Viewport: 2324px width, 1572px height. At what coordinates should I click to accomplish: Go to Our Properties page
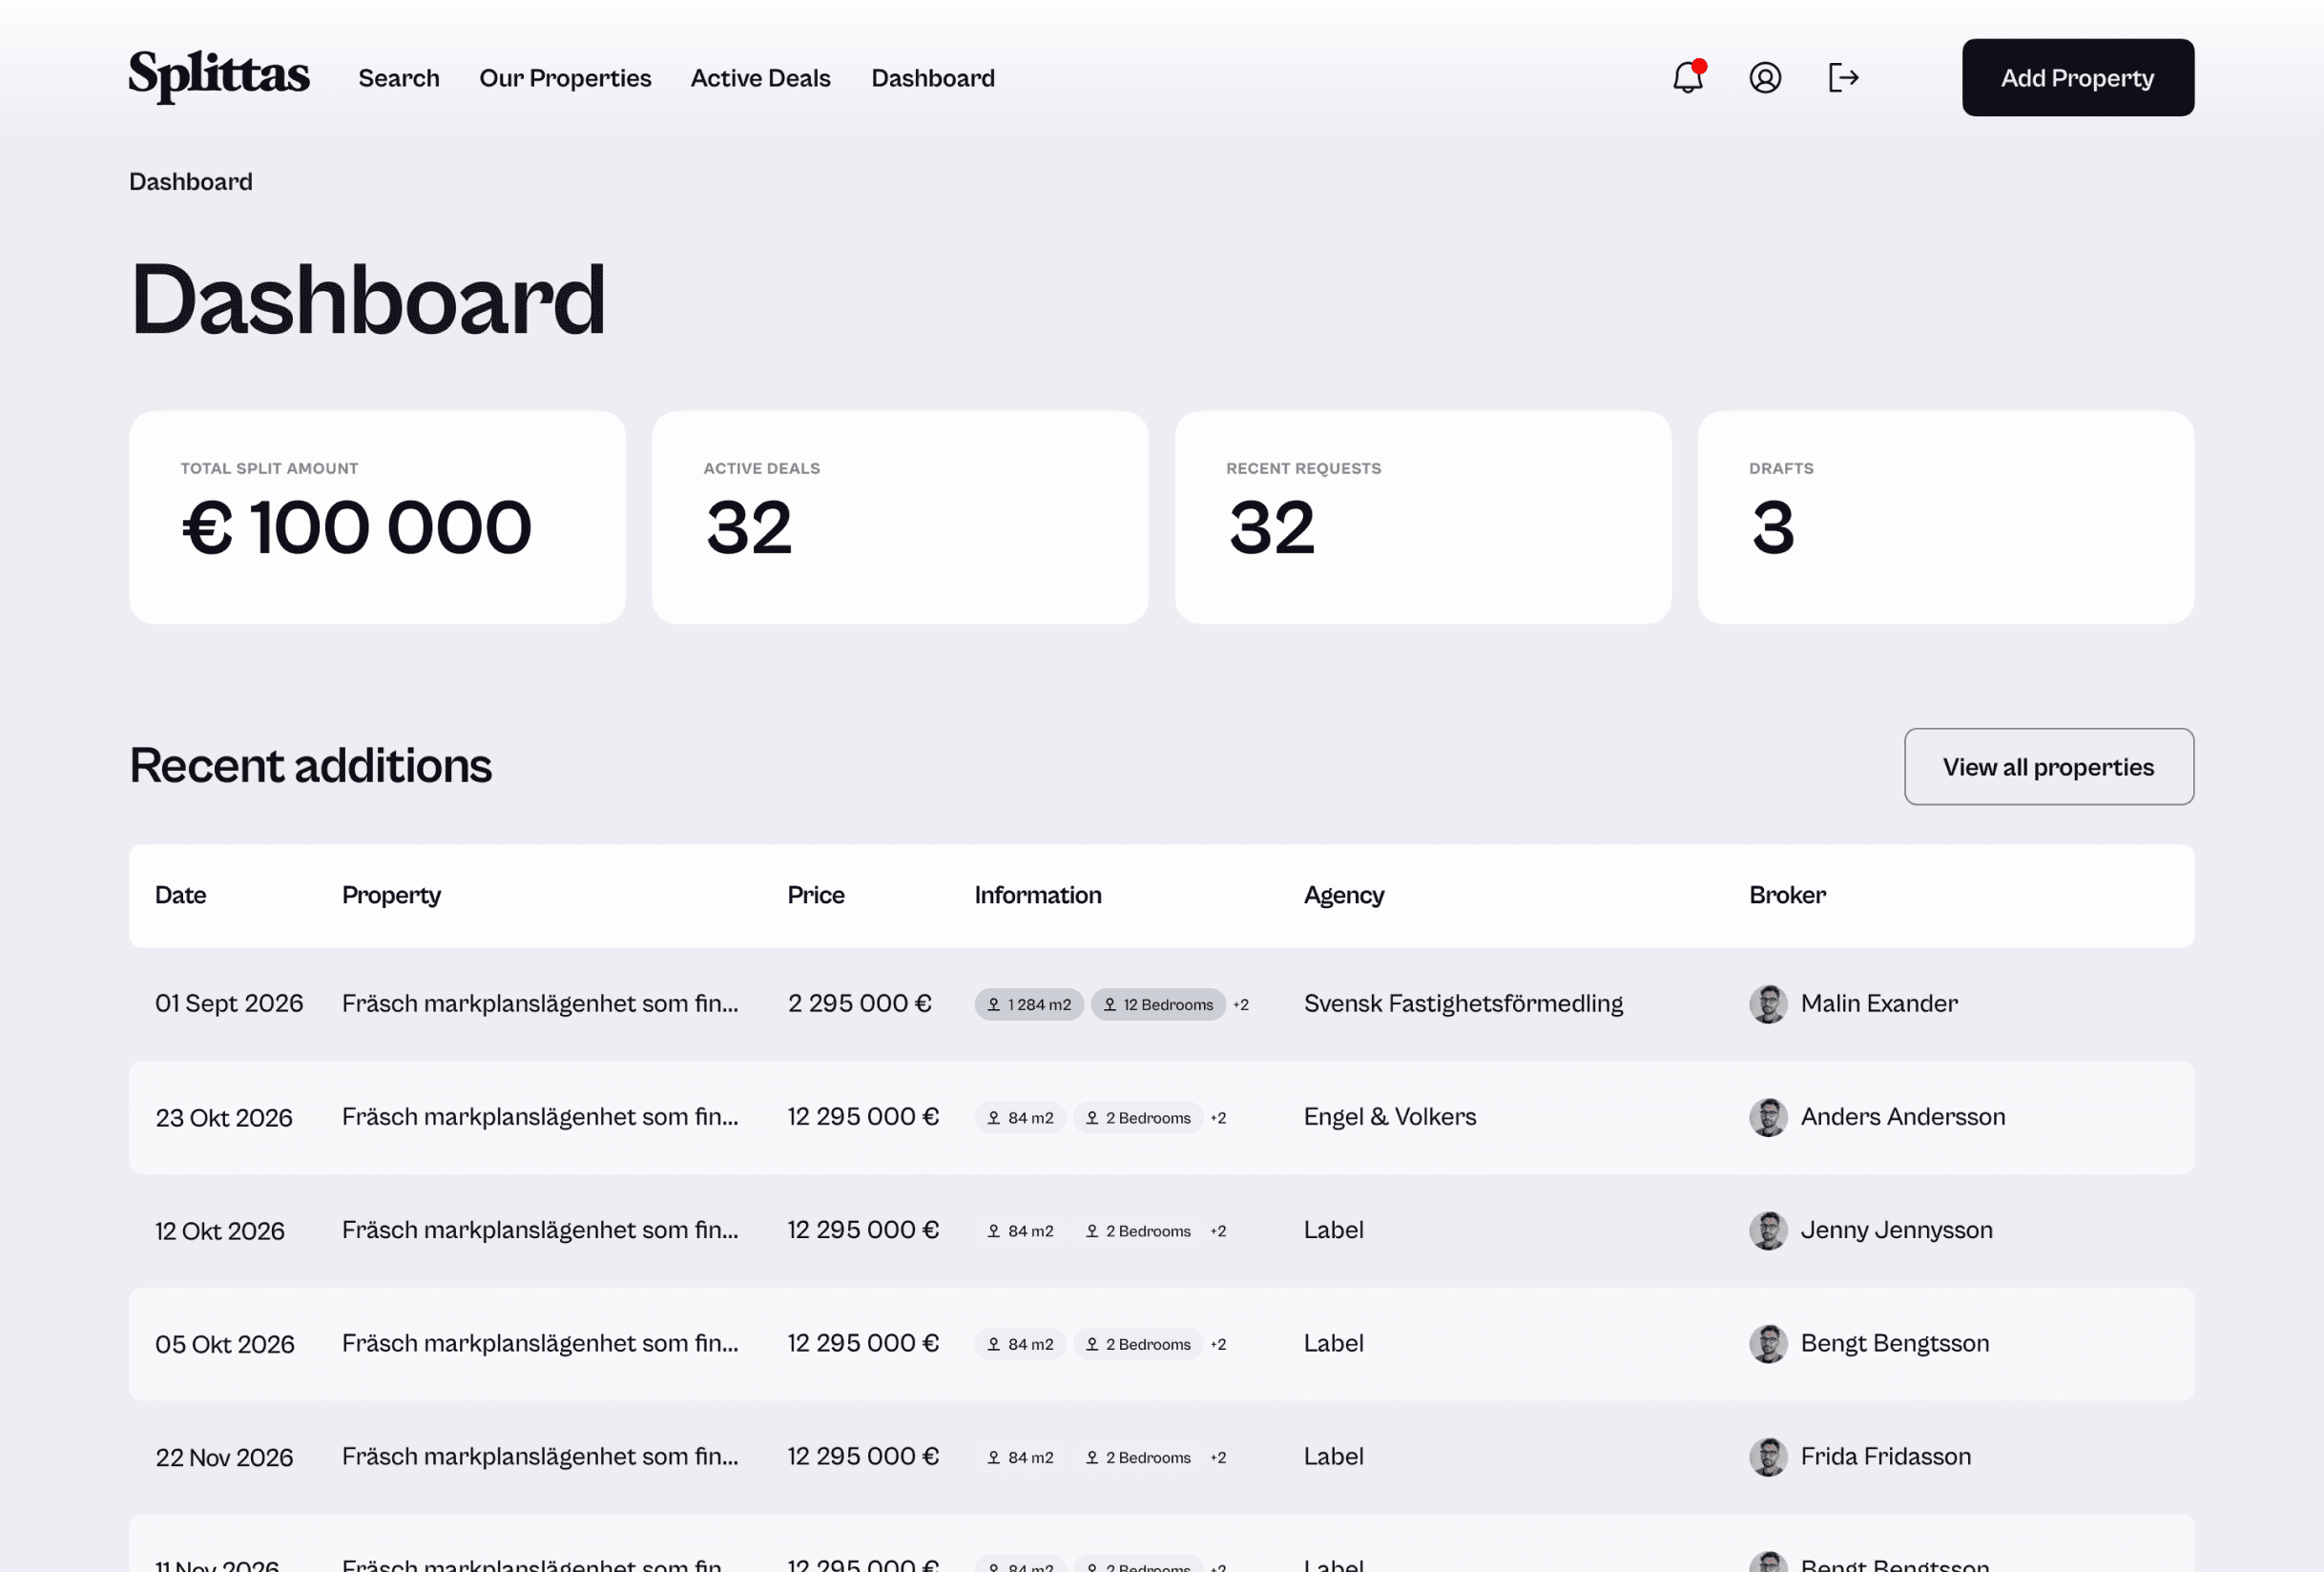point(565,78)
